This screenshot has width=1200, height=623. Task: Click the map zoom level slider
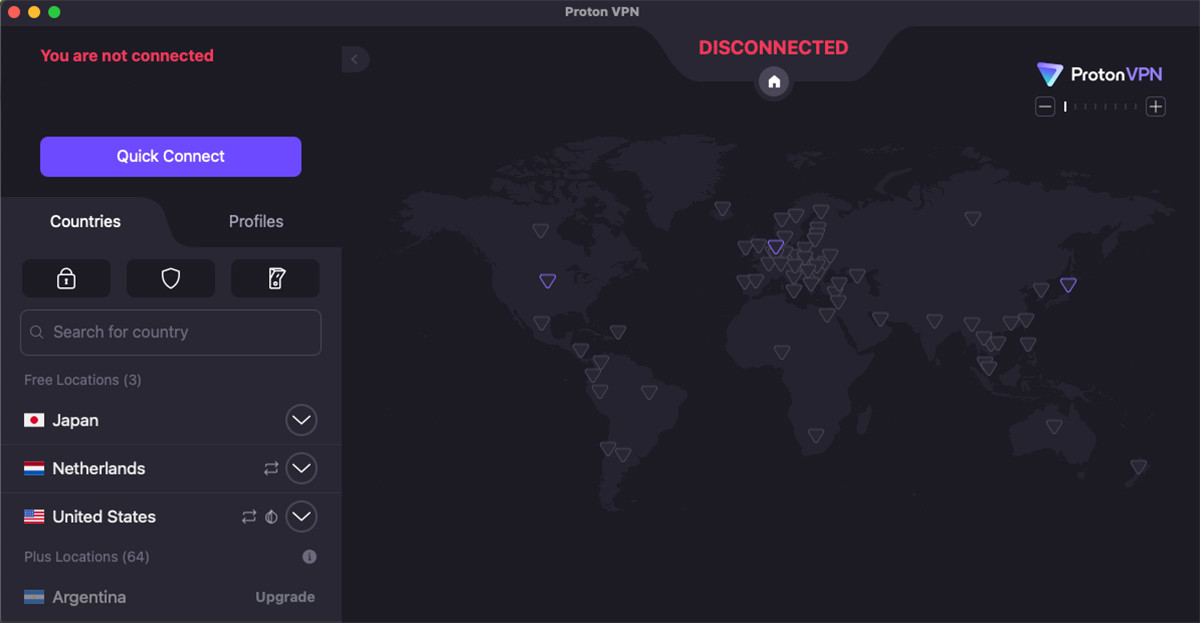[1100, 106]
